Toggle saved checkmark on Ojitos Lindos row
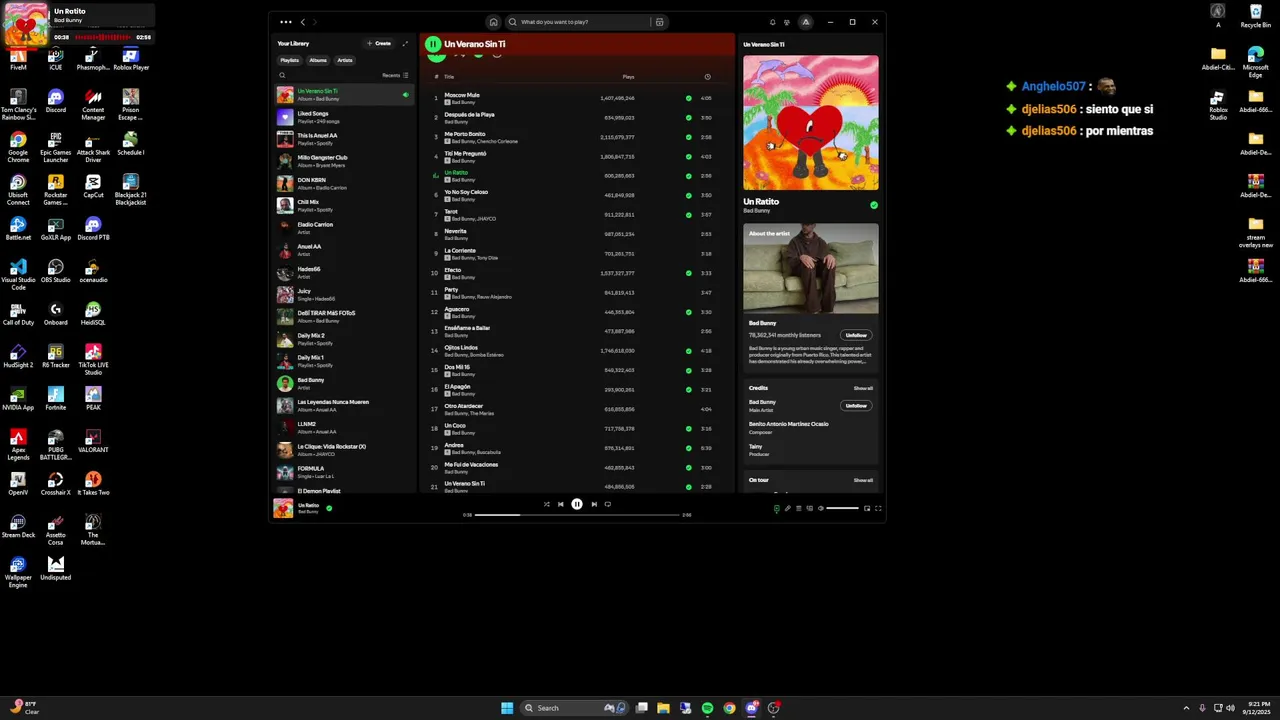The image size is (1280, 720). [688, 351]
